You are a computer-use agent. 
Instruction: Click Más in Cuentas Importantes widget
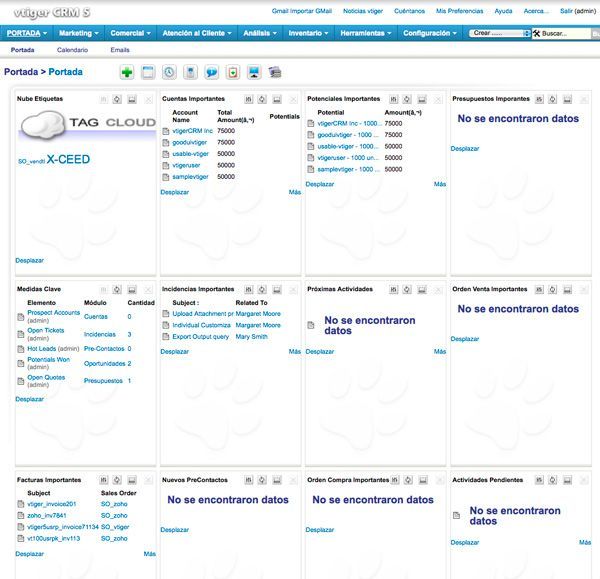tap(295, 192)
